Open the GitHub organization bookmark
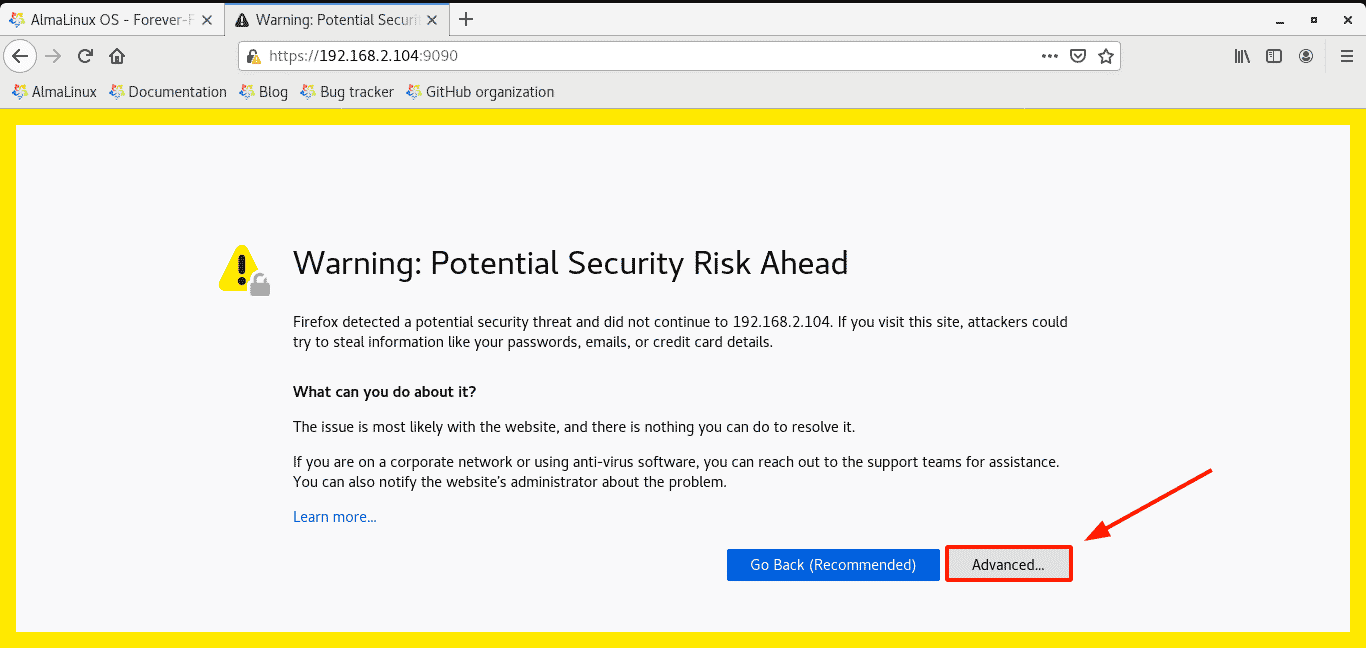1366x648 pixels. click(x=479, y=92)
